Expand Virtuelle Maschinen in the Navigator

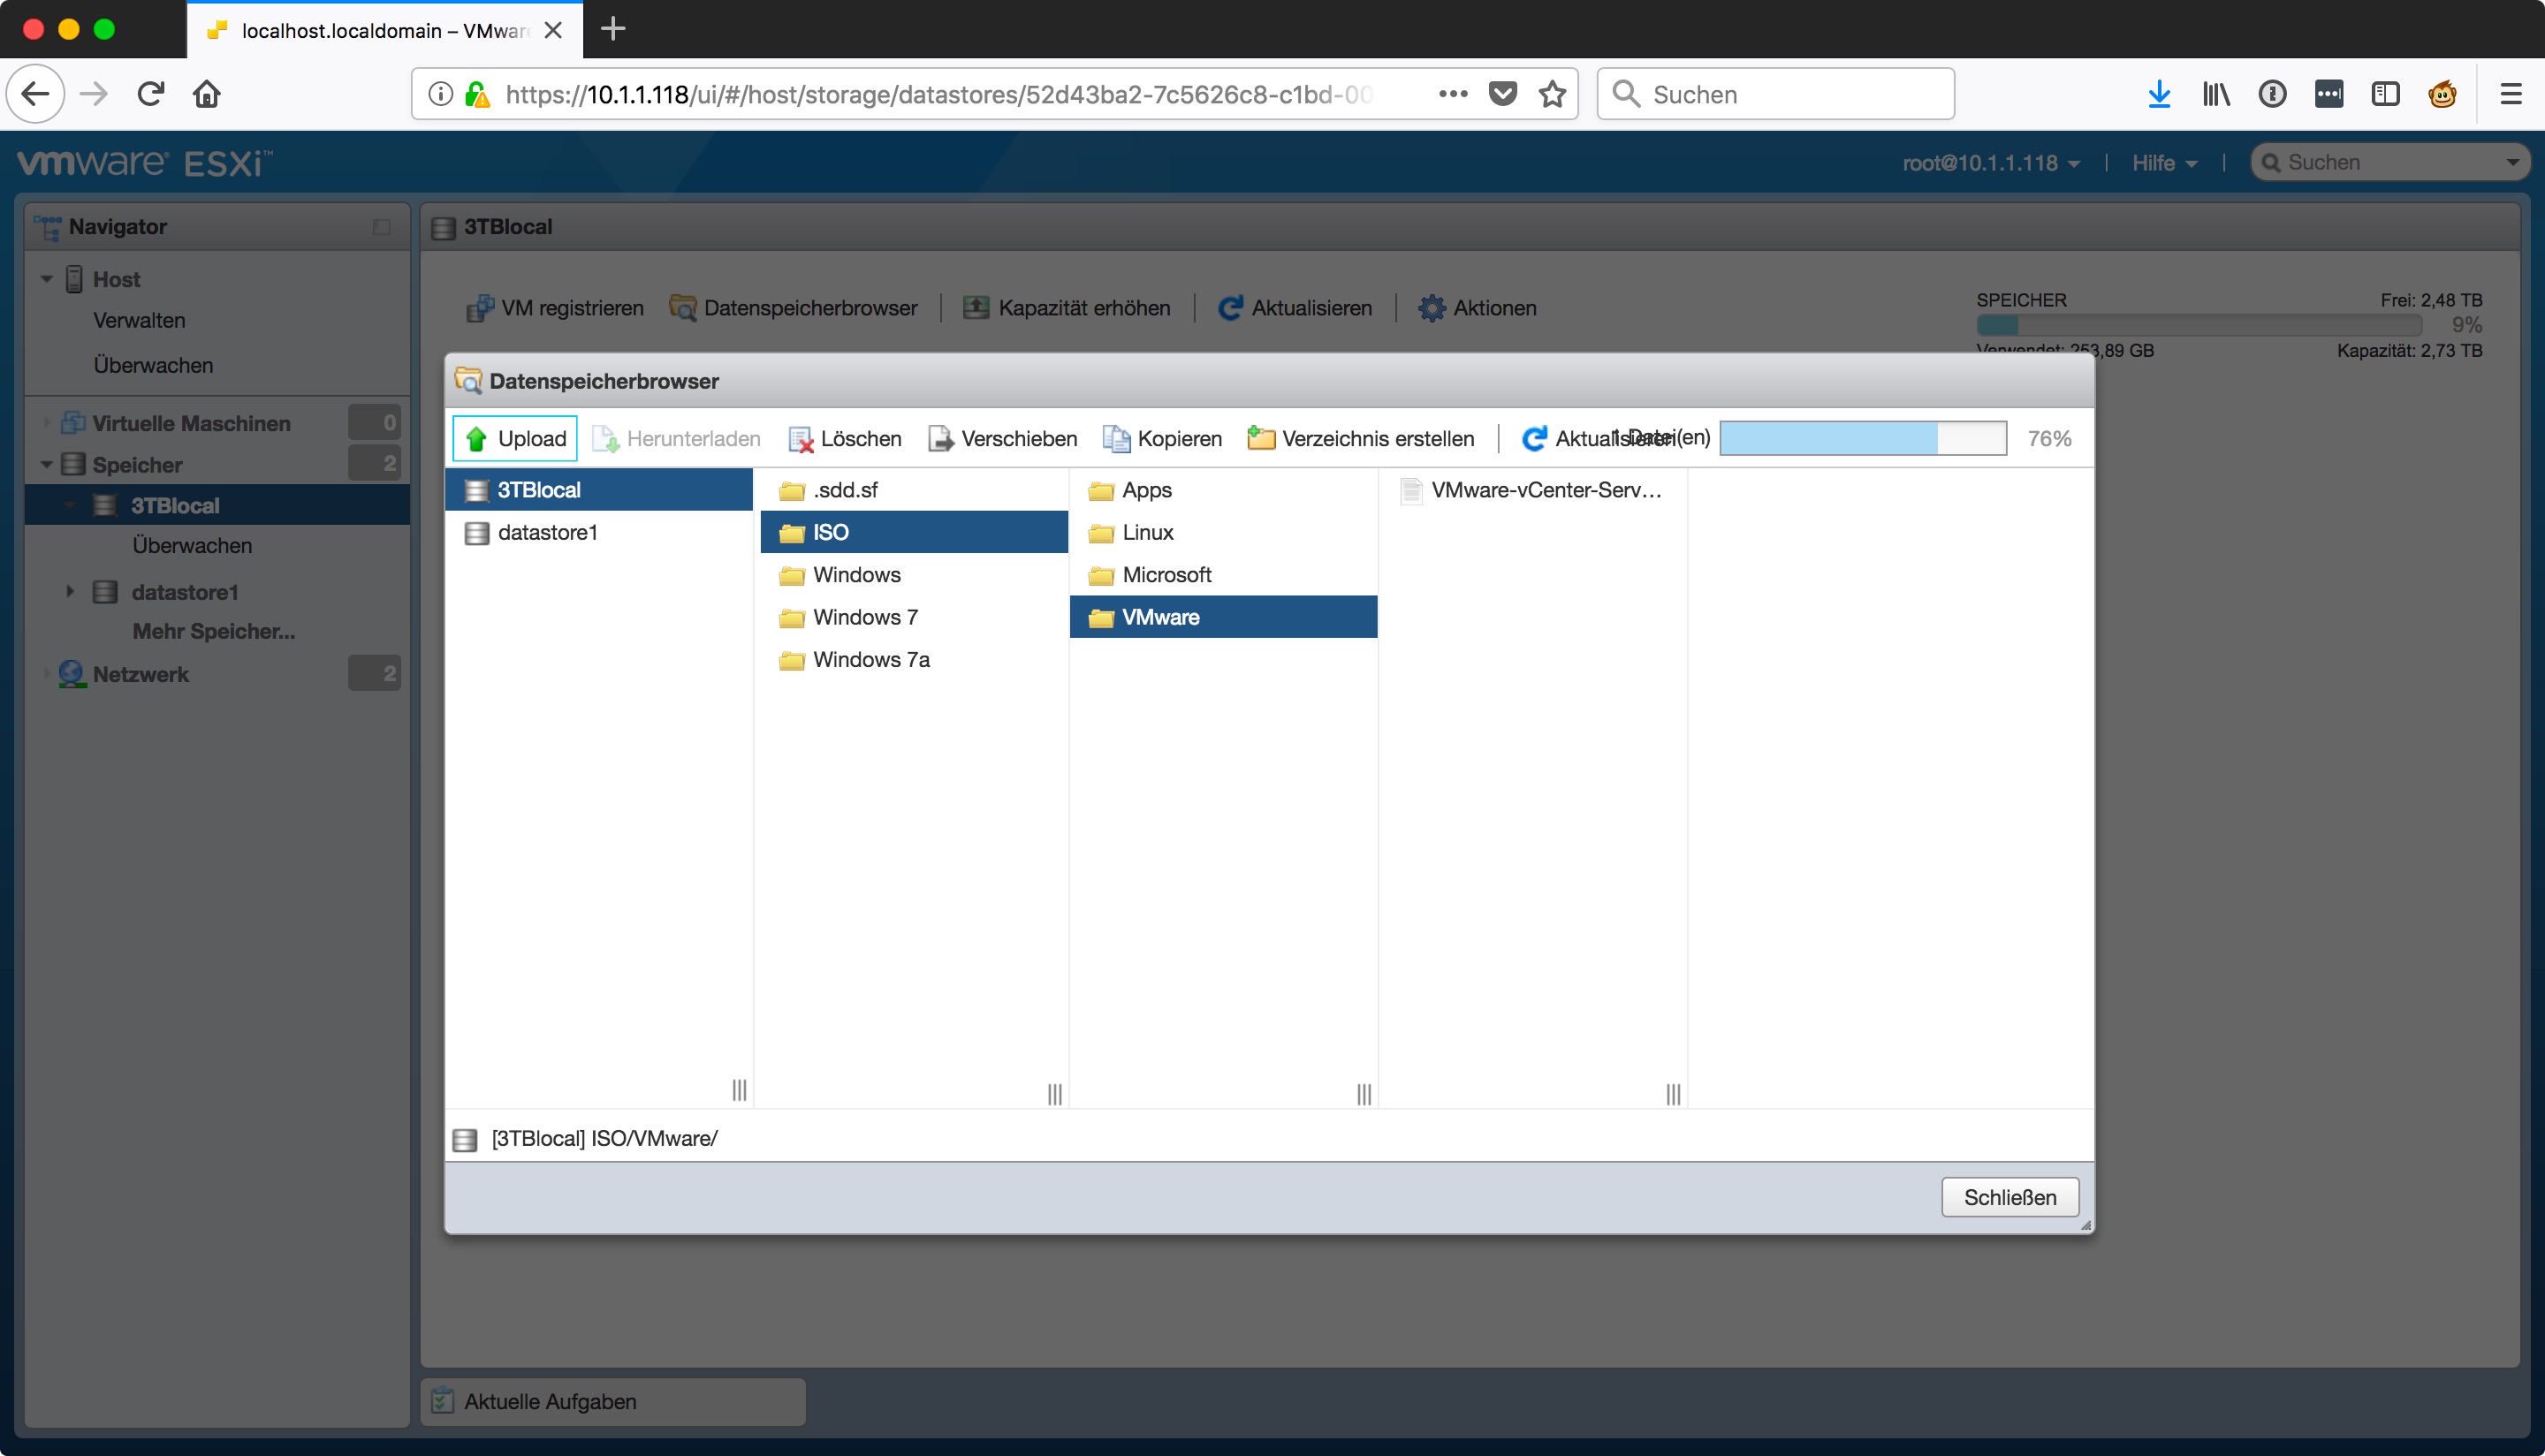click(46, 423)
